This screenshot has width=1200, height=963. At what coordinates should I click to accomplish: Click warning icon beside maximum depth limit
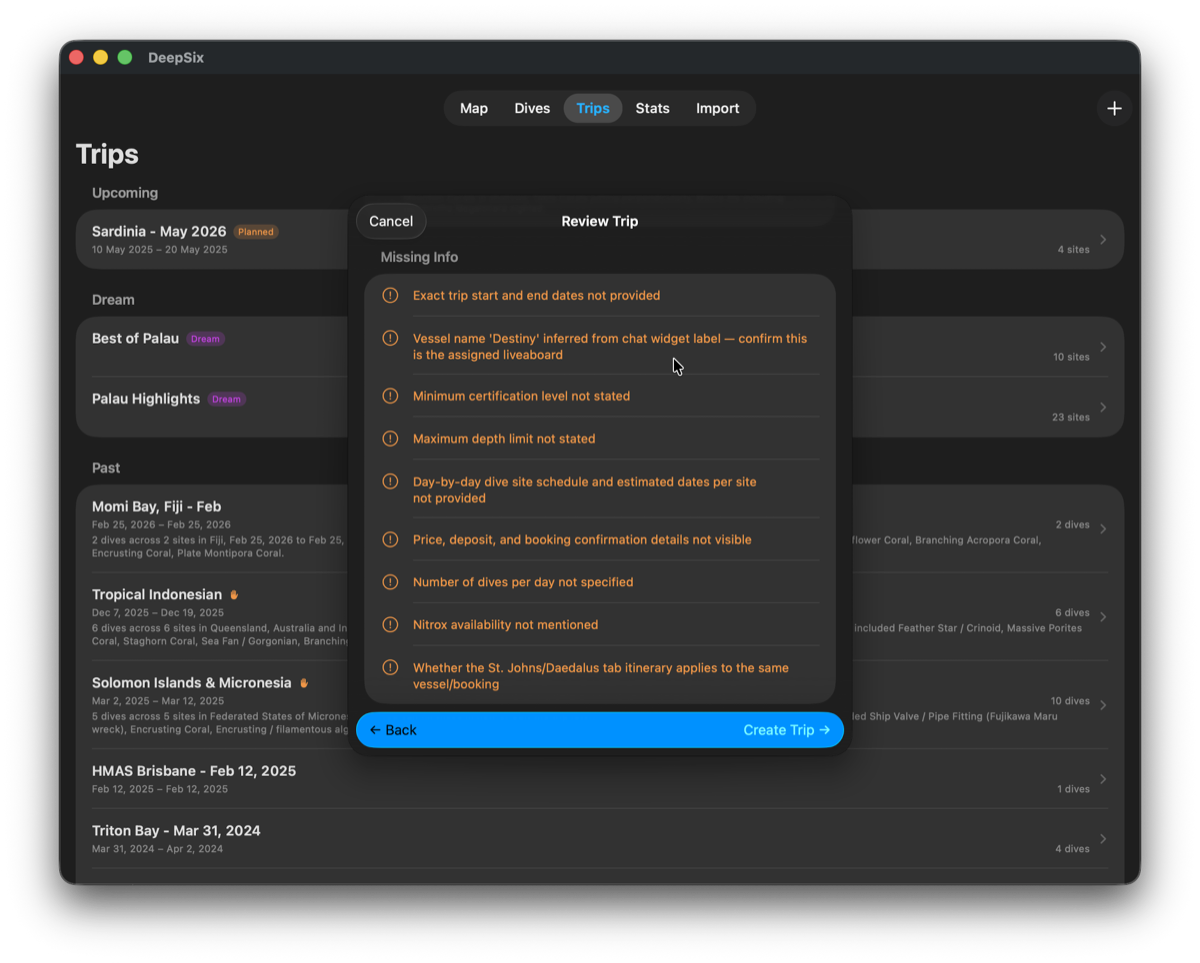coord(391,438)
